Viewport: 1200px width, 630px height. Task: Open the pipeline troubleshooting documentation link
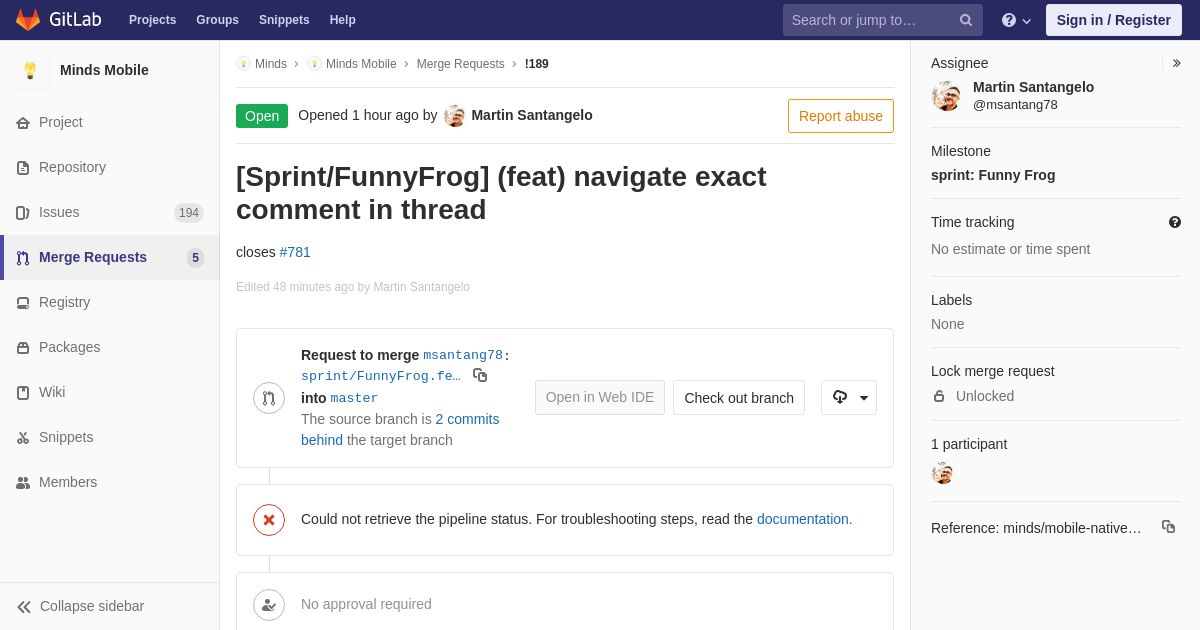coord(803,519)
